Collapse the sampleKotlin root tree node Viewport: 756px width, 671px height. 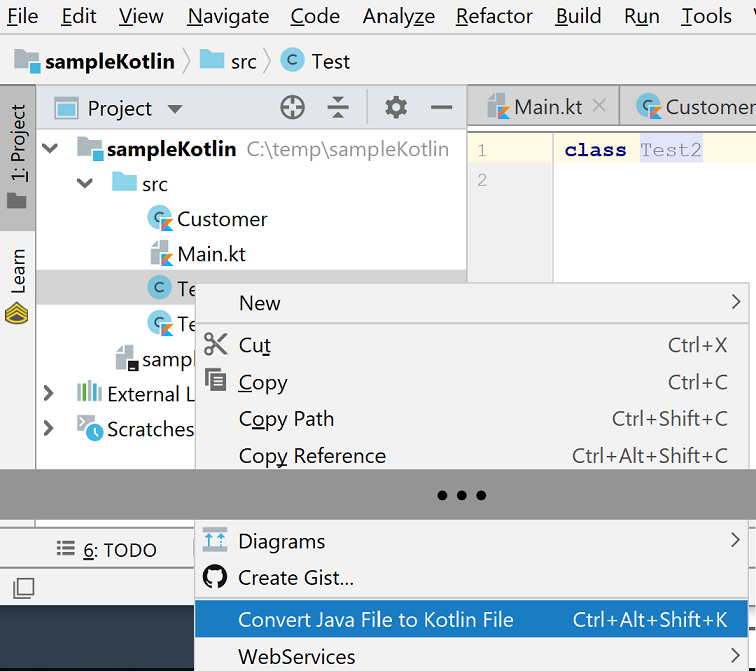click(50, 149)
